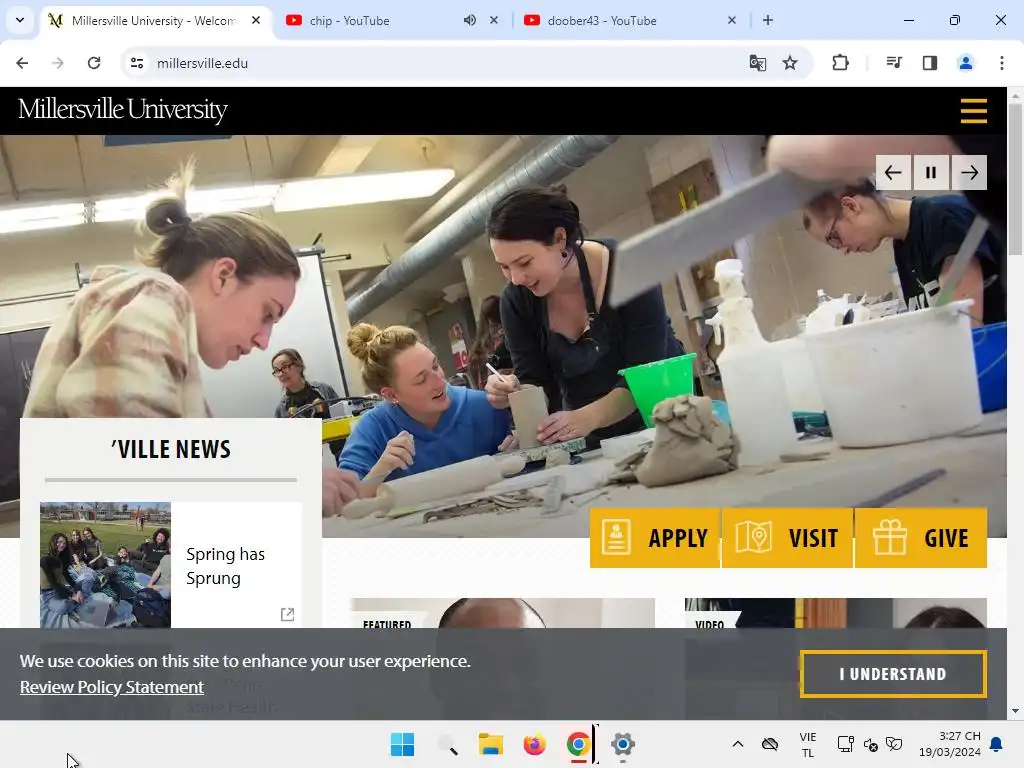The height and width of the screenshot is (768, 1024).
Task: Open the hamburger menu on Millersville site
Action: coord(973,110)
